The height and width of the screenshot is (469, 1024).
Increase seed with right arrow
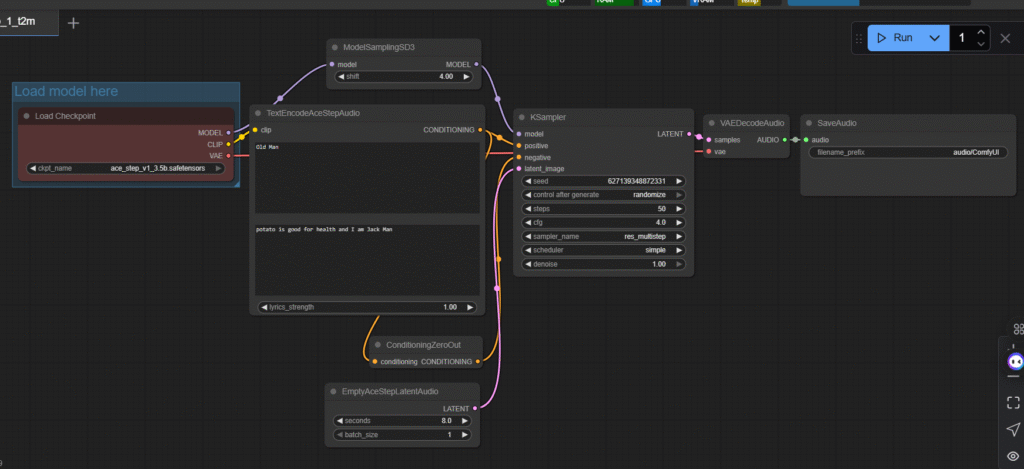pos(679,181)
